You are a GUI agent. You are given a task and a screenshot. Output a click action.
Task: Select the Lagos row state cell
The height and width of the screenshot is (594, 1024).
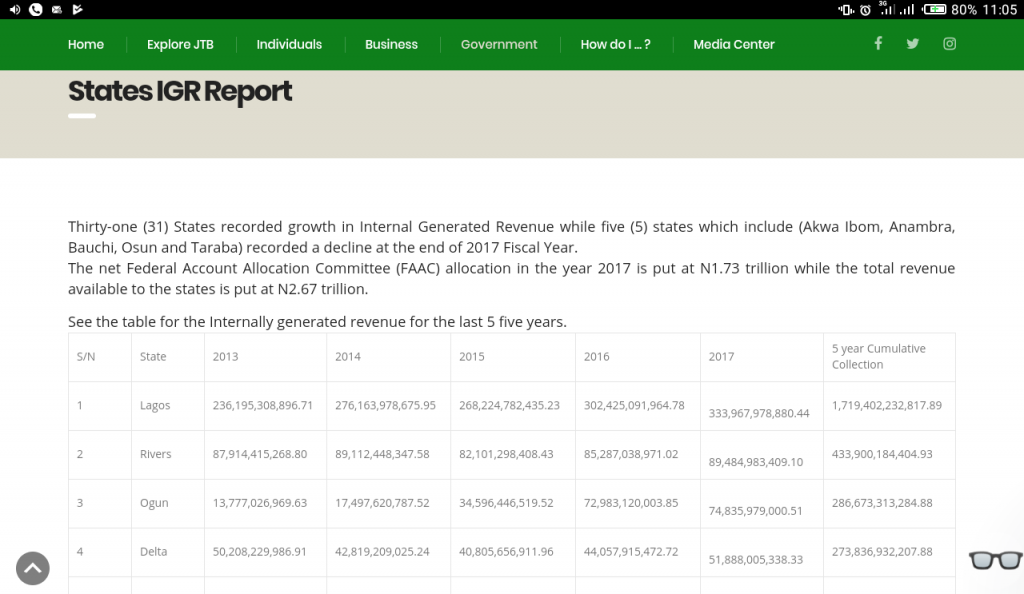tap(155, 405)
